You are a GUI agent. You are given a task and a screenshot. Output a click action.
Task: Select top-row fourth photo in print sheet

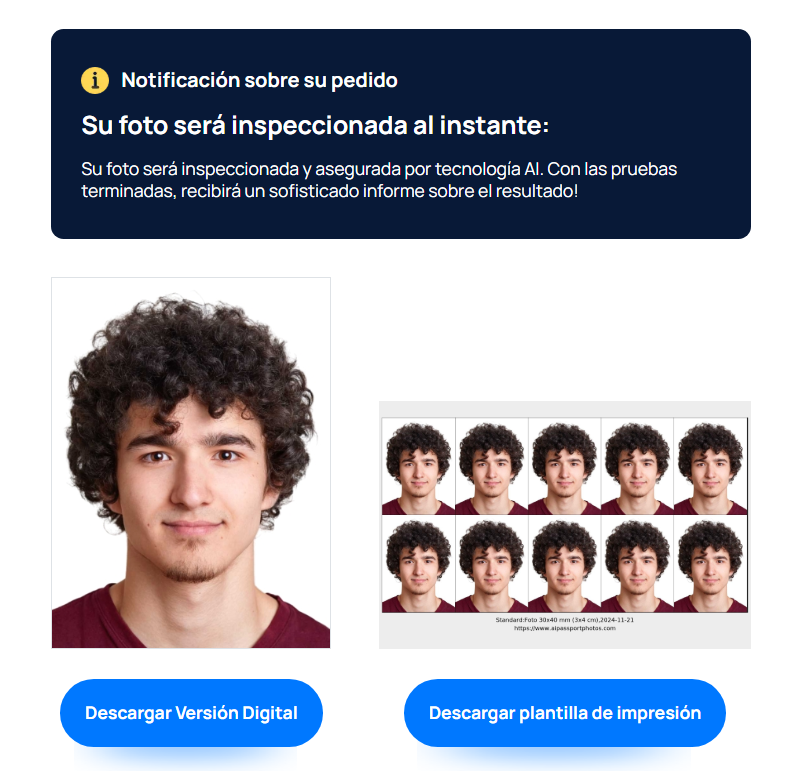[637, 466]
